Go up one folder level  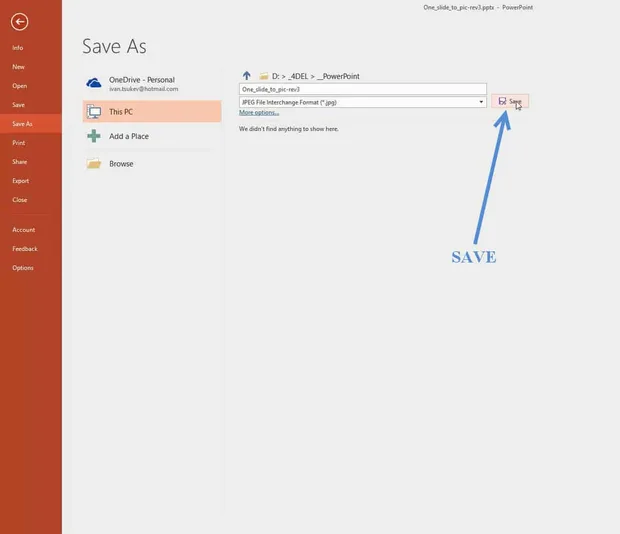pos(247,75)
